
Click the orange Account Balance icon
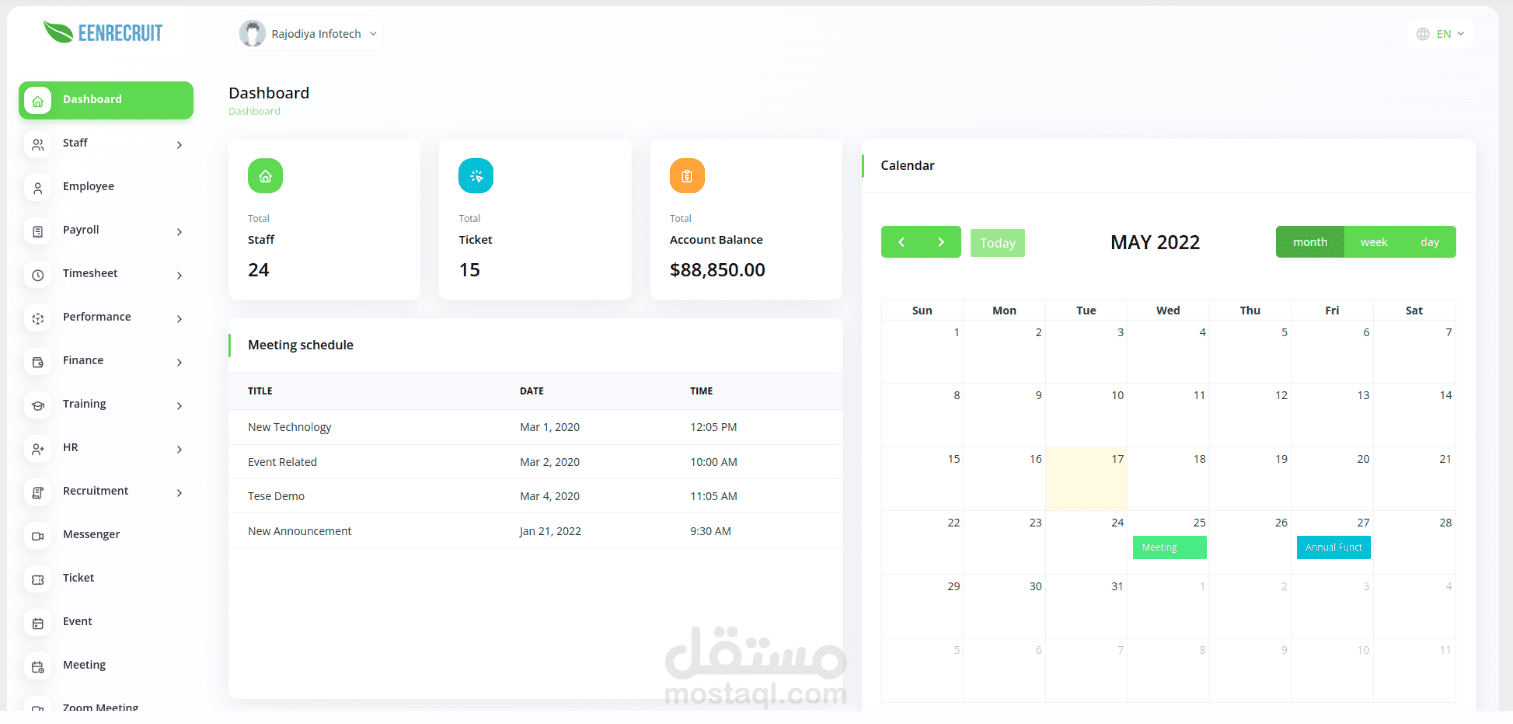686,175
